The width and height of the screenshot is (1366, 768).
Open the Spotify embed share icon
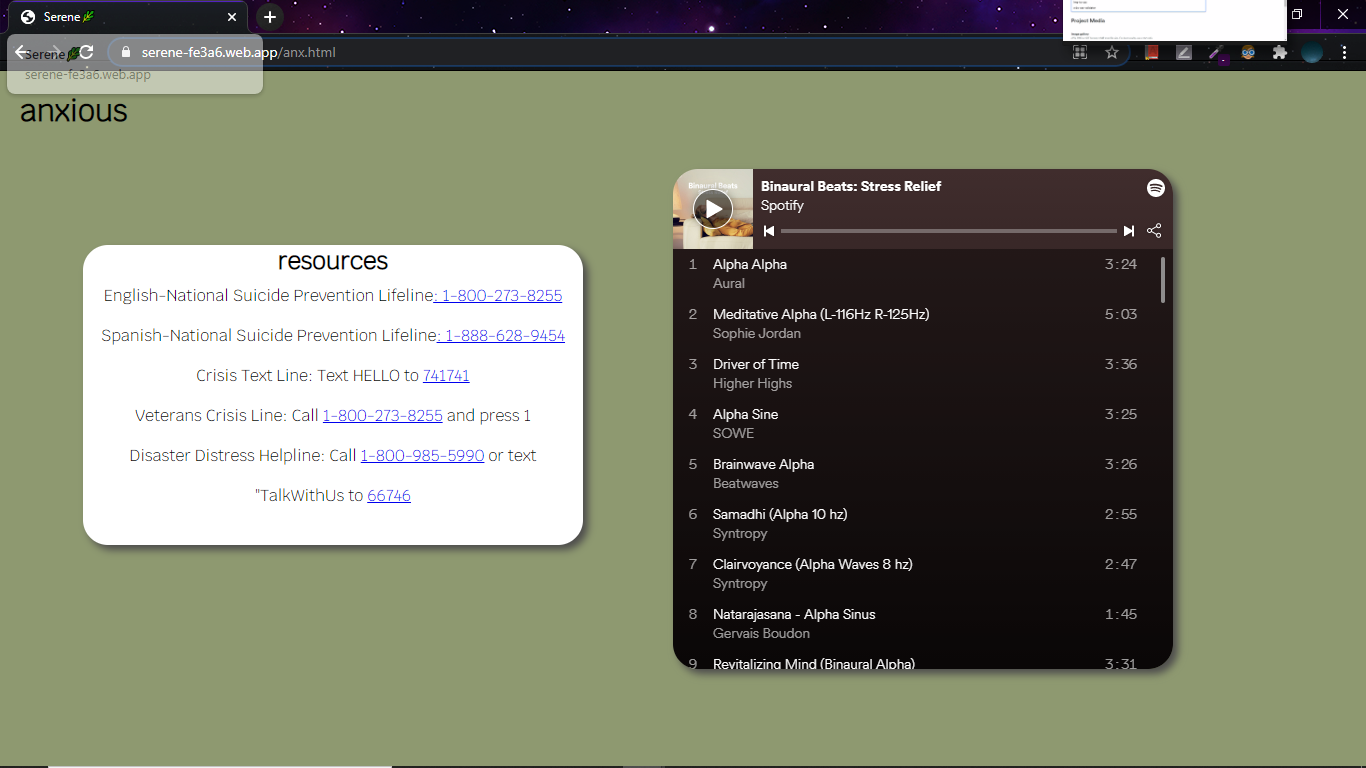tap(1154, 231)
